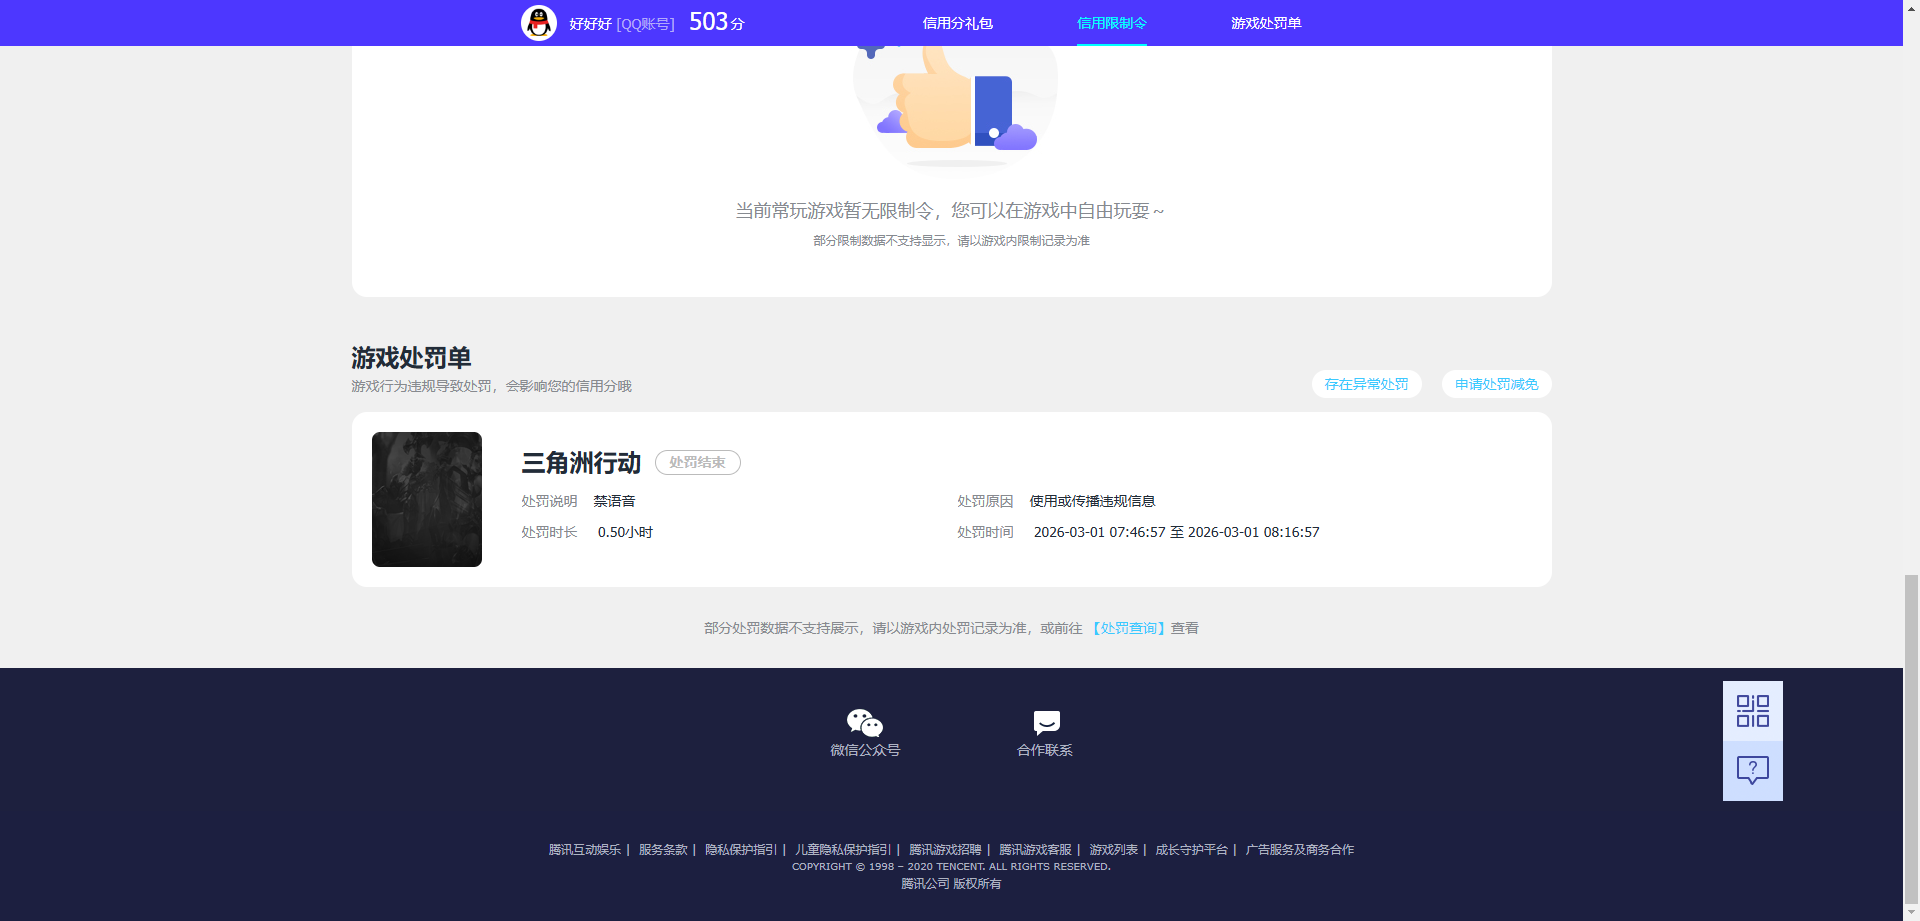
Task: Open 广告服务及商务合作 footer link
Action: coord(1299,850)
